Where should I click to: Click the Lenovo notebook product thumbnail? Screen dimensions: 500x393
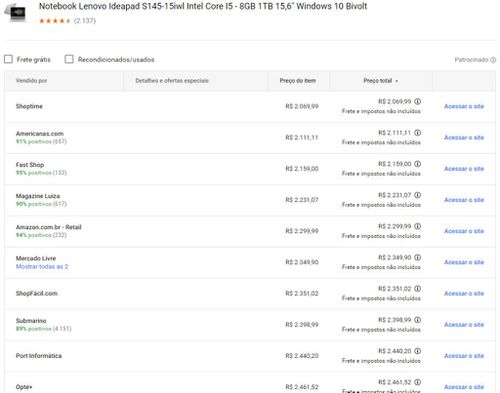point(15,13)
